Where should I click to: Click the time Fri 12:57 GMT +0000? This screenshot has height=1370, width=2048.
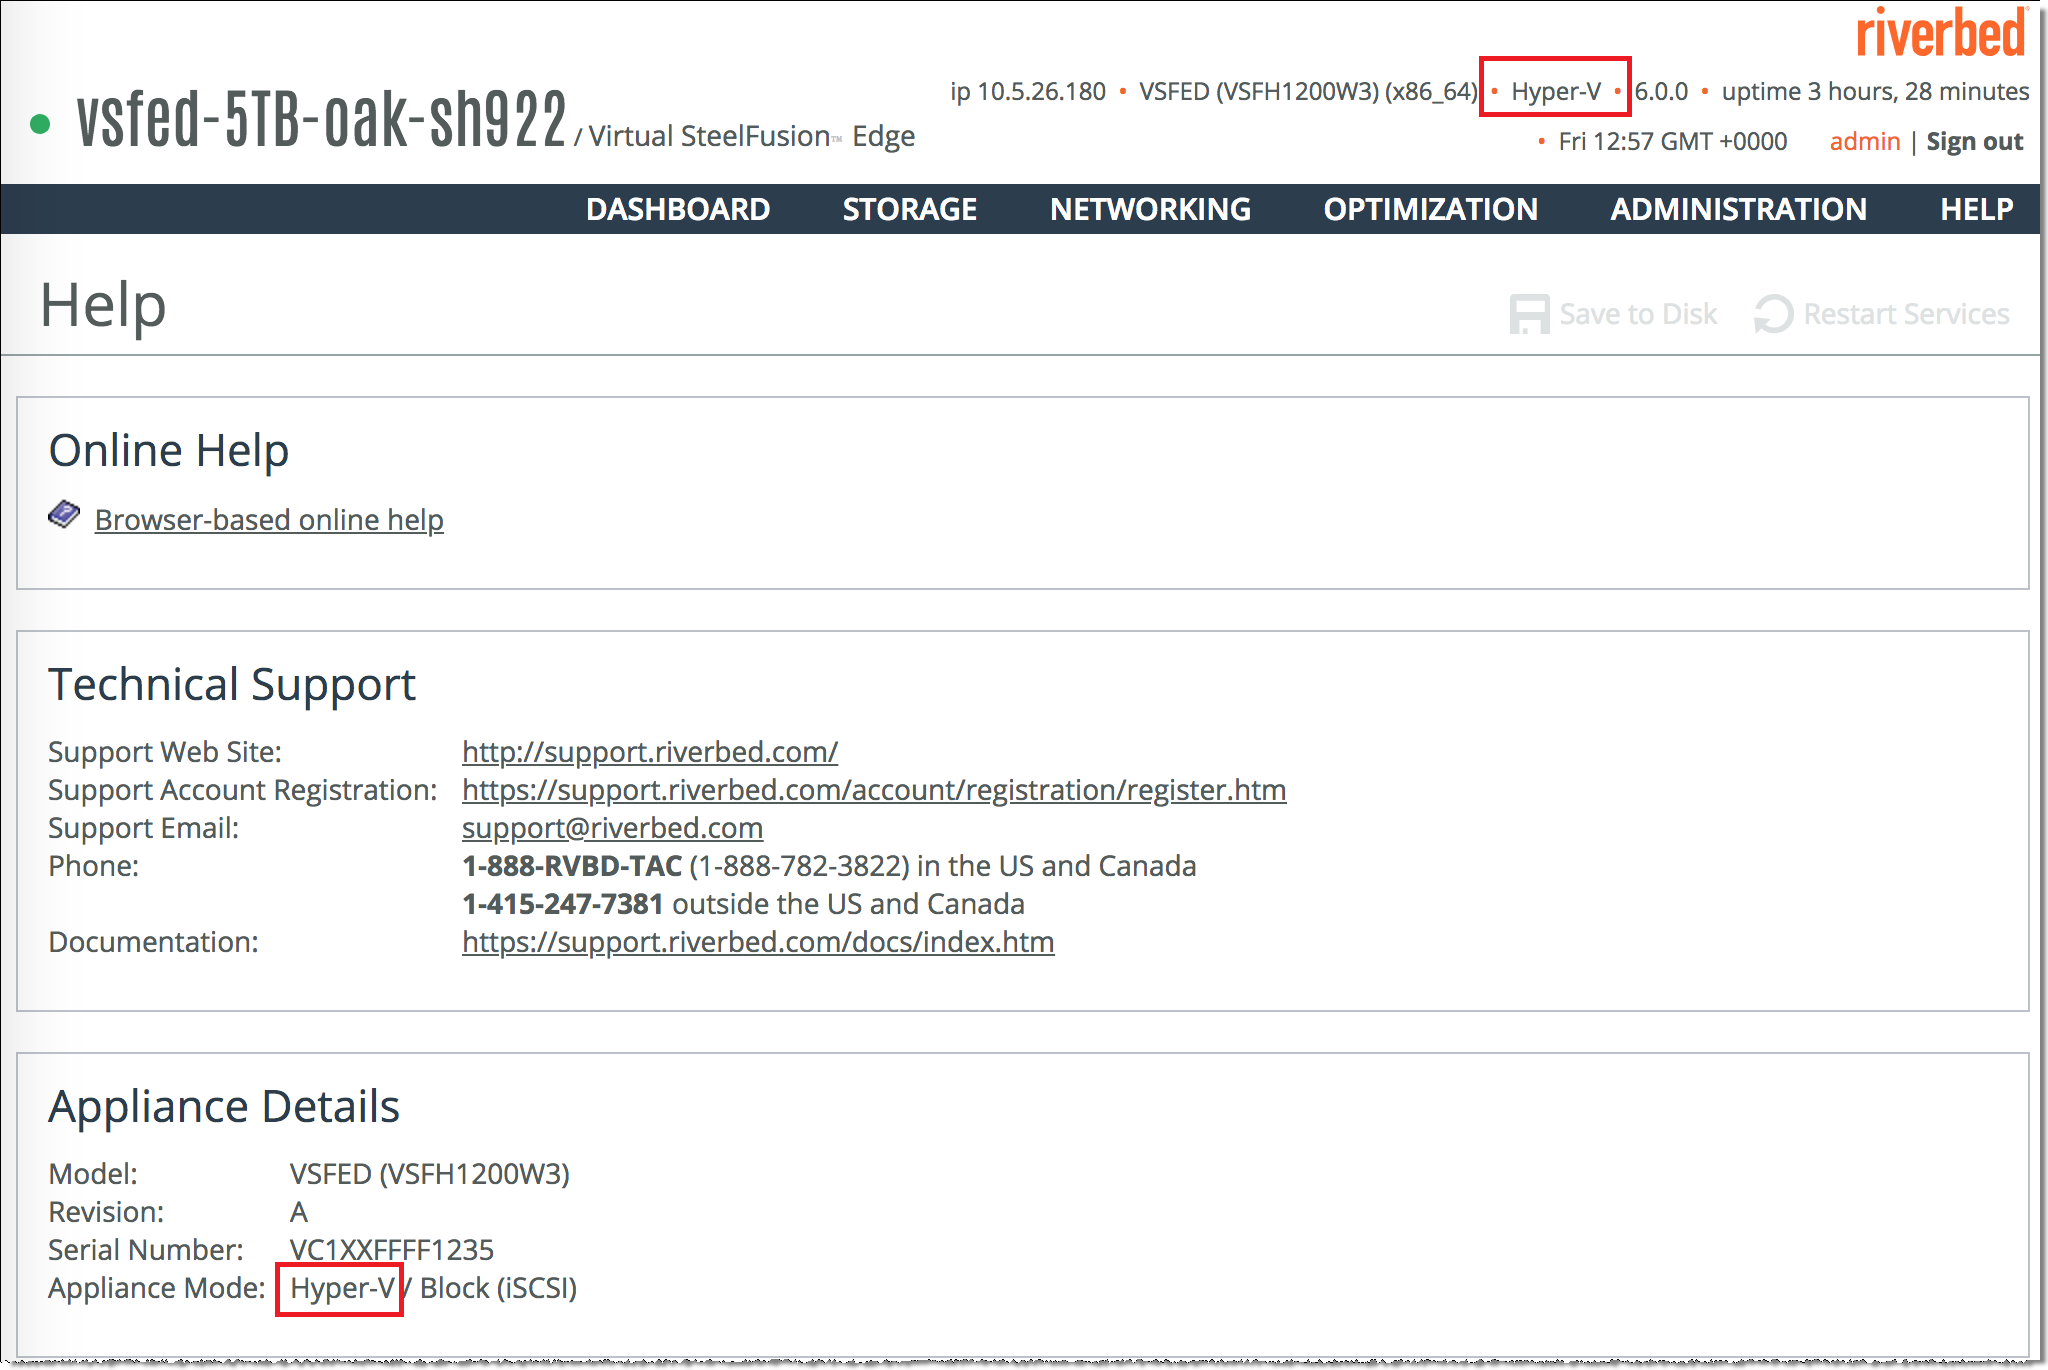coord(1672,141)
